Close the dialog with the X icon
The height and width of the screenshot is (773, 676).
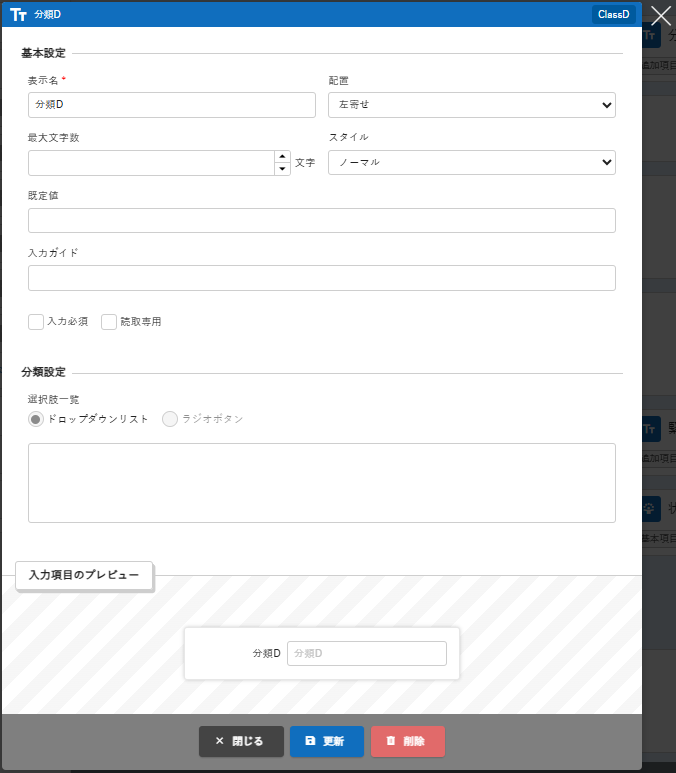click(x=660, y=15)
